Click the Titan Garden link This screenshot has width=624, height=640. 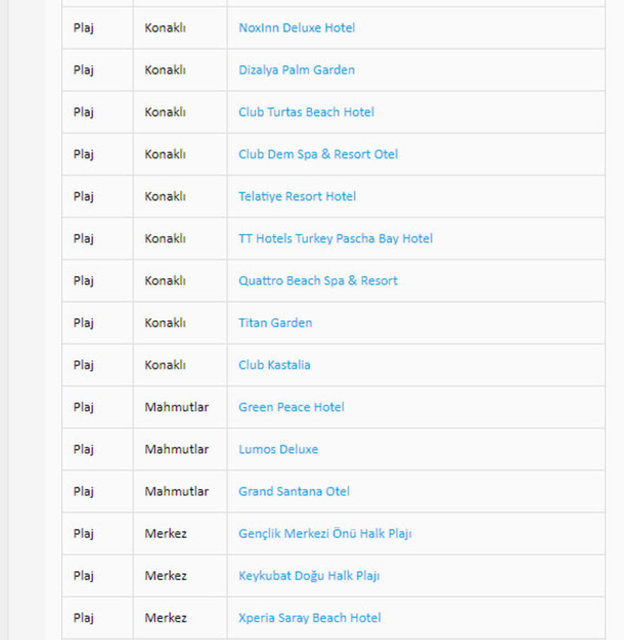275,323
